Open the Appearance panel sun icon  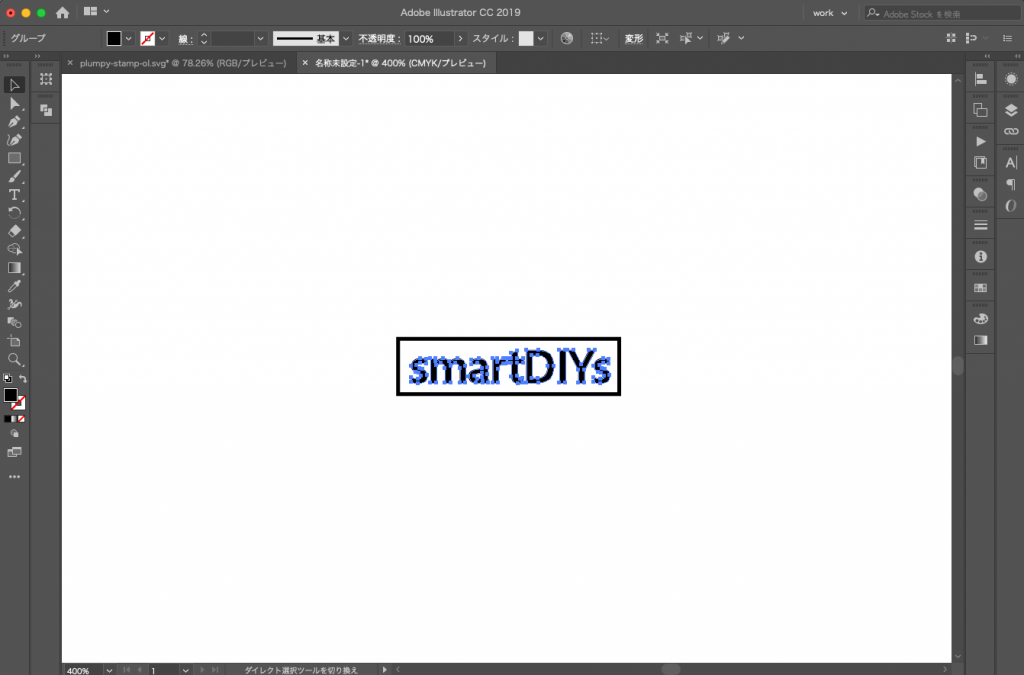pos(1011,79)
